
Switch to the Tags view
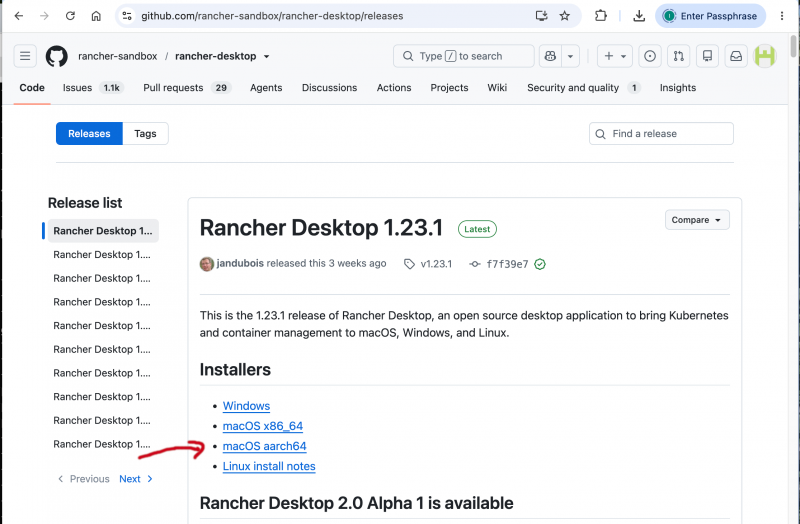[145, 134]
